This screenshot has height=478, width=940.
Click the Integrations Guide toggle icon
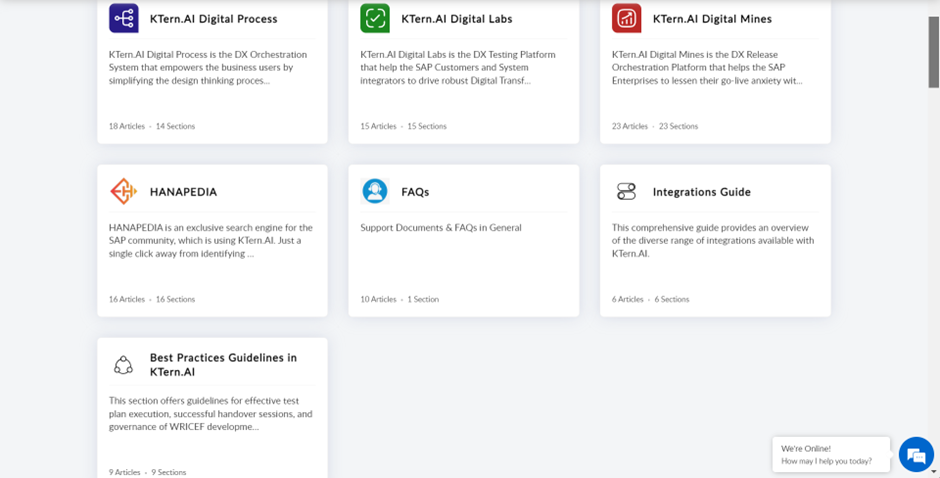[x=626, y=191]
